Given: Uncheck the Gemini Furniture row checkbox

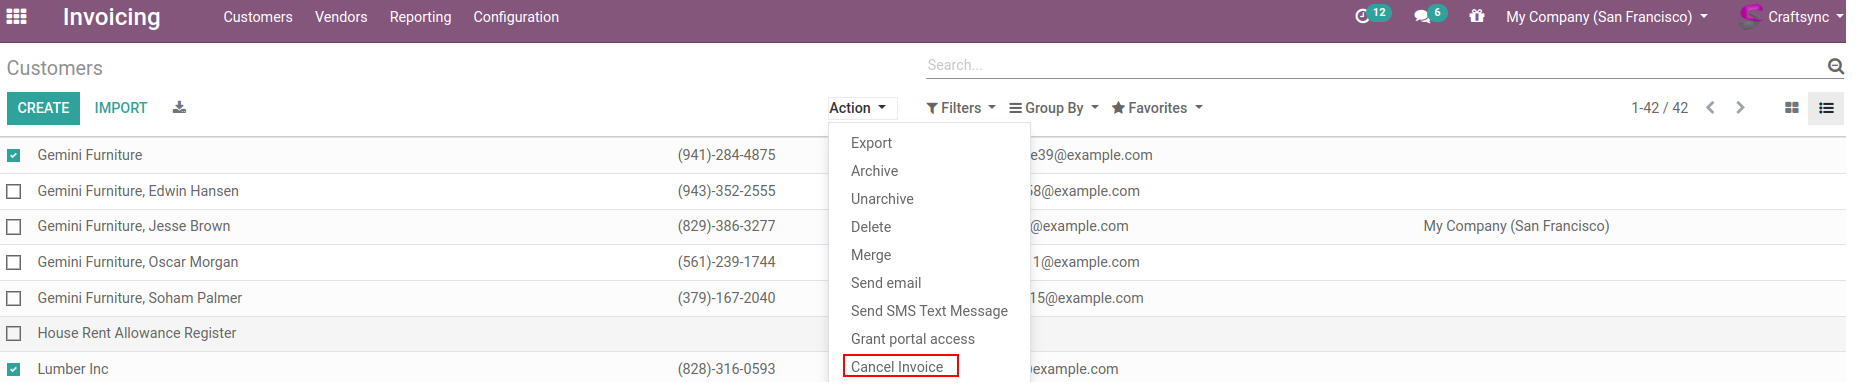Looking at the screenshot, I should click(14, 156).
